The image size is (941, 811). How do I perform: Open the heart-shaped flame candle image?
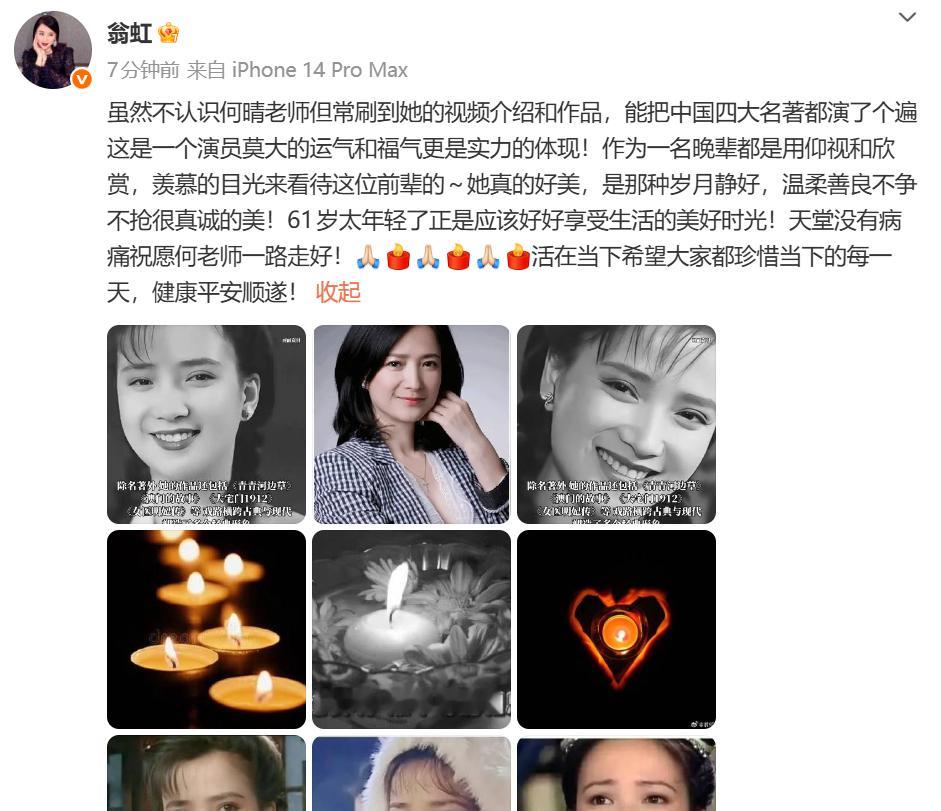616,629
